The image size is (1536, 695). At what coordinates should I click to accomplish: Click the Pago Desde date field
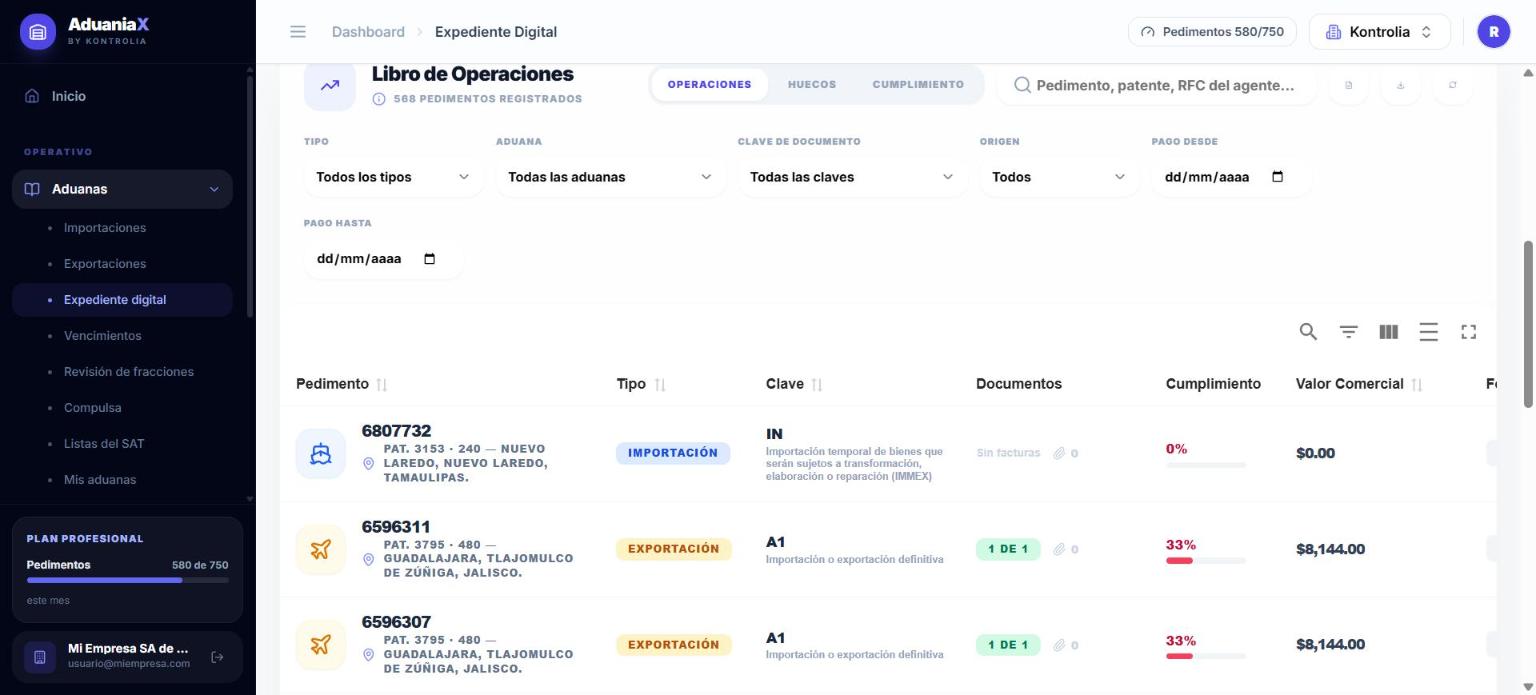click(1232, 177)
